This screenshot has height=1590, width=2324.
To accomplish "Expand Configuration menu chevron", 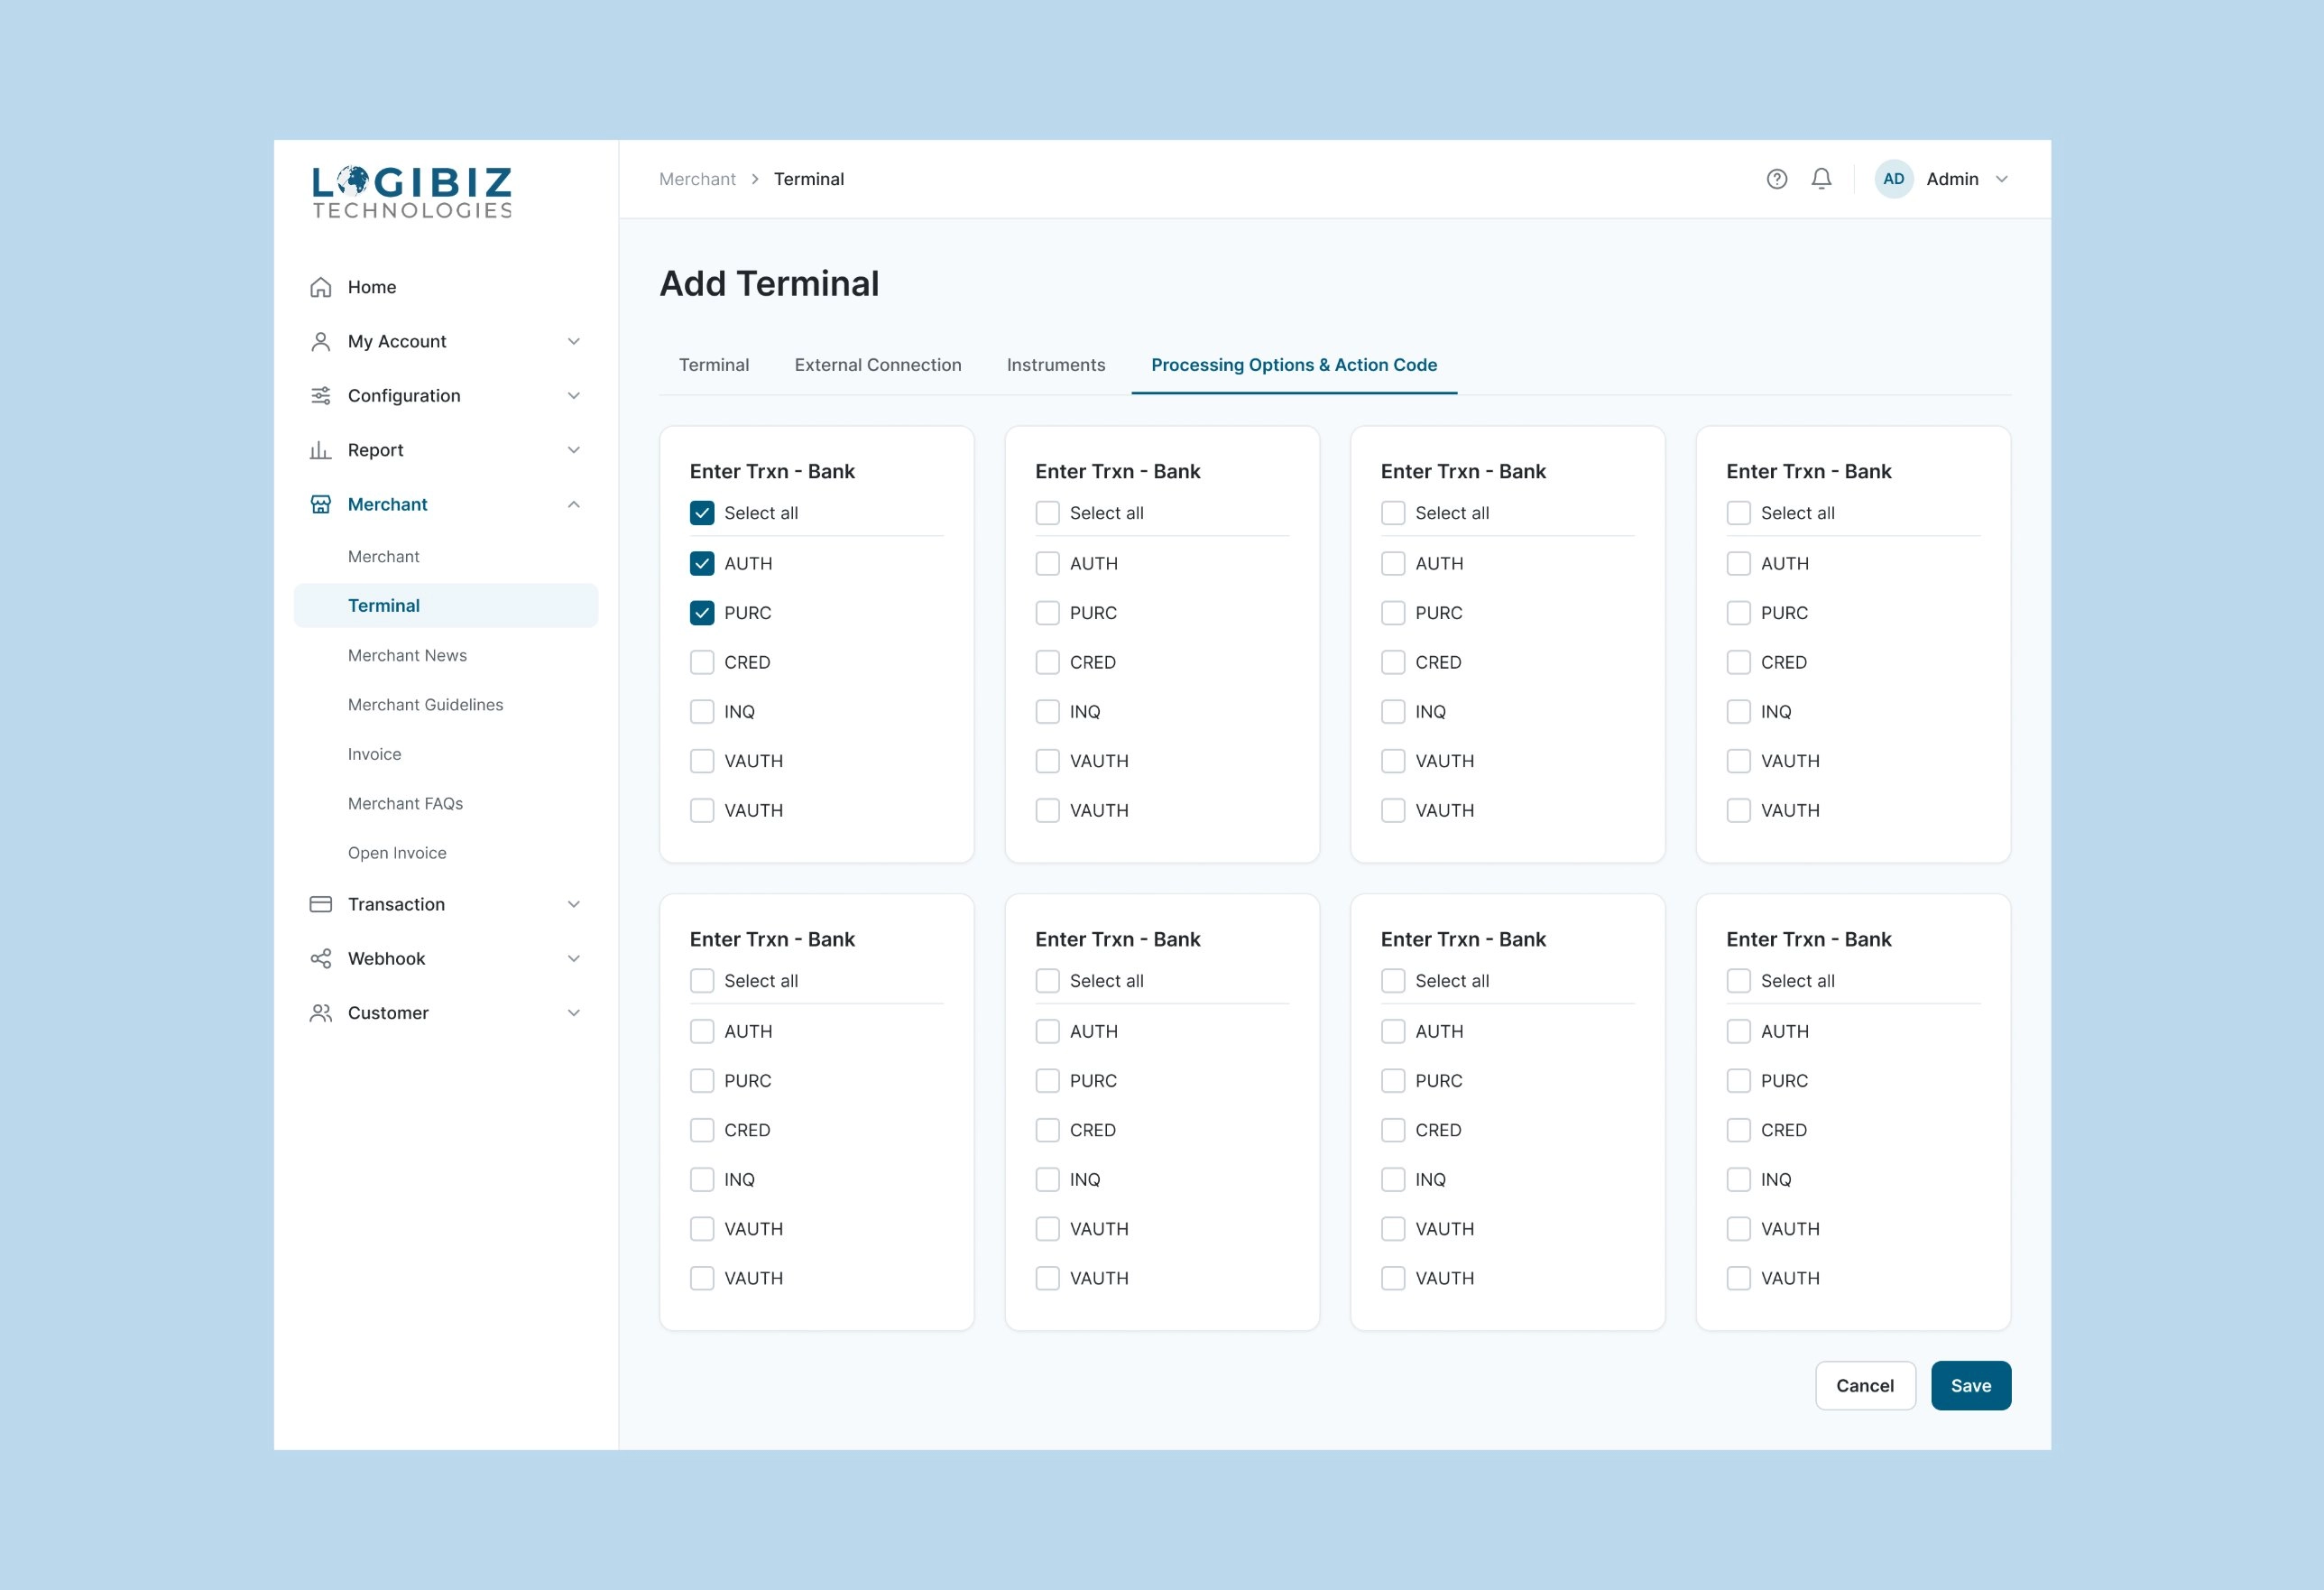I will click(574, 396).
